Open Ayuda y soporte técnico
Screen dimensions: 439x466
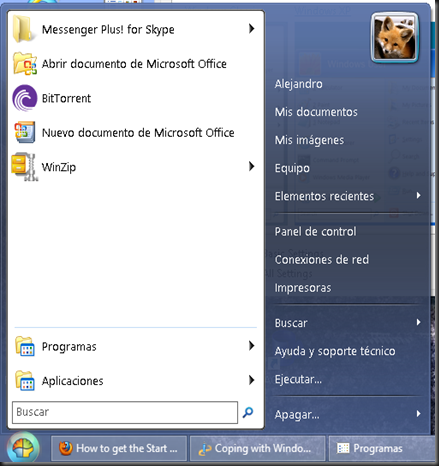[335, 351]
